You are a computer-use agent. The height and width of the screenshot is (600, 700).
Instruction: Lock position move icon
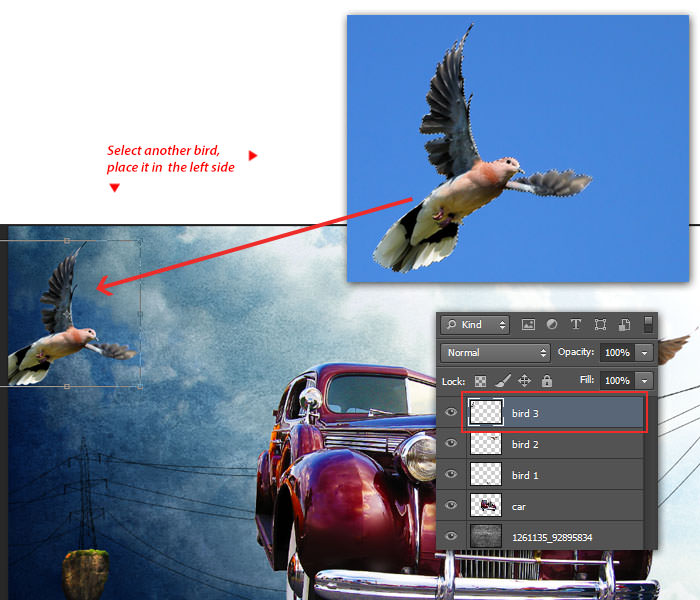click(x=525, y=381)
